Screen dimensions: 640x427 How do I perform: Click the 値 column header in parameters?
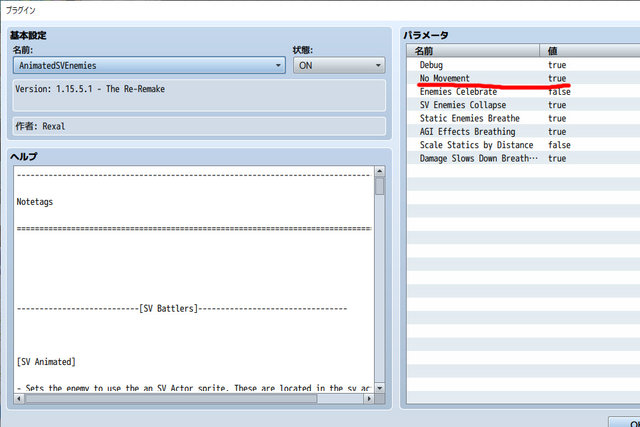590,51
